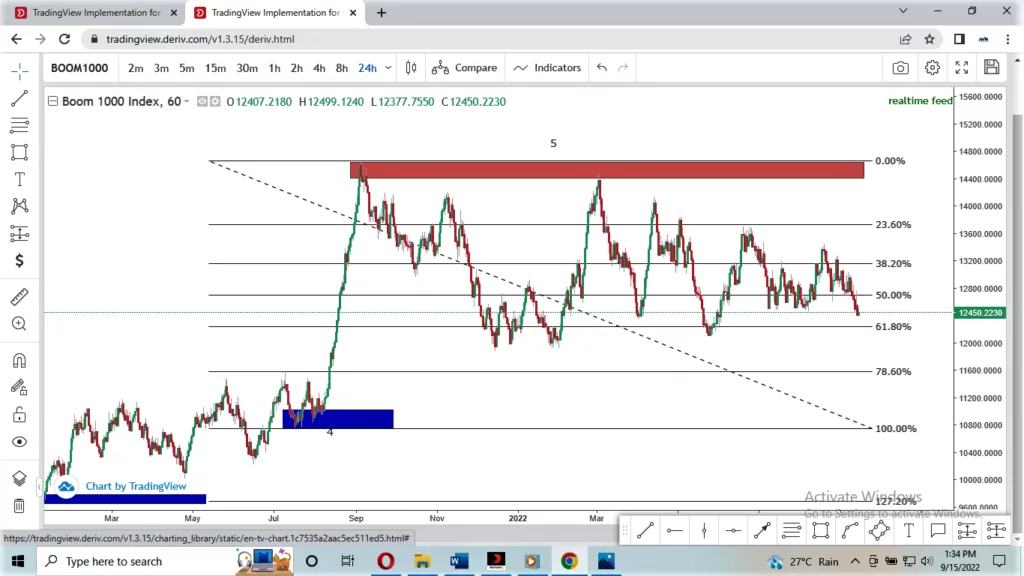This screenshot has height=576, width=1024.
Task: Hide all drawings with eye icon
Action: pos(20,442)
